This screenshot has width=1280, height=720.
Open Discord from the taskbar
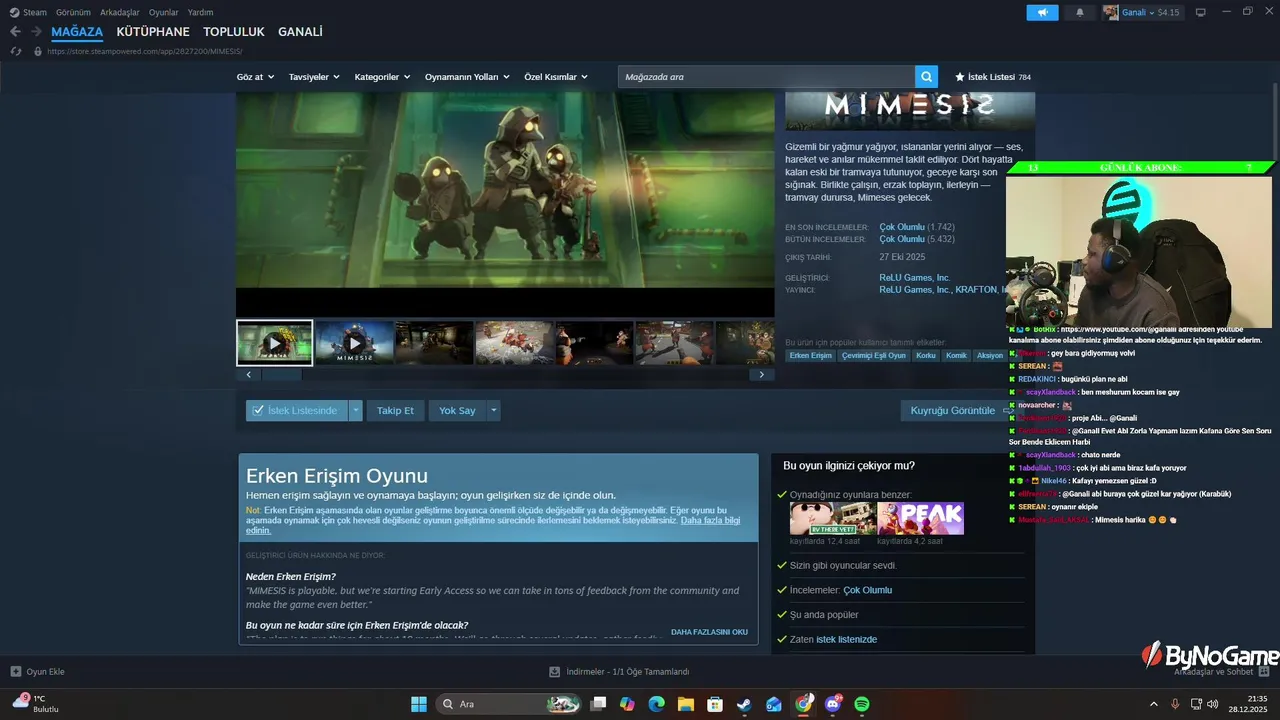coord(833,704)
